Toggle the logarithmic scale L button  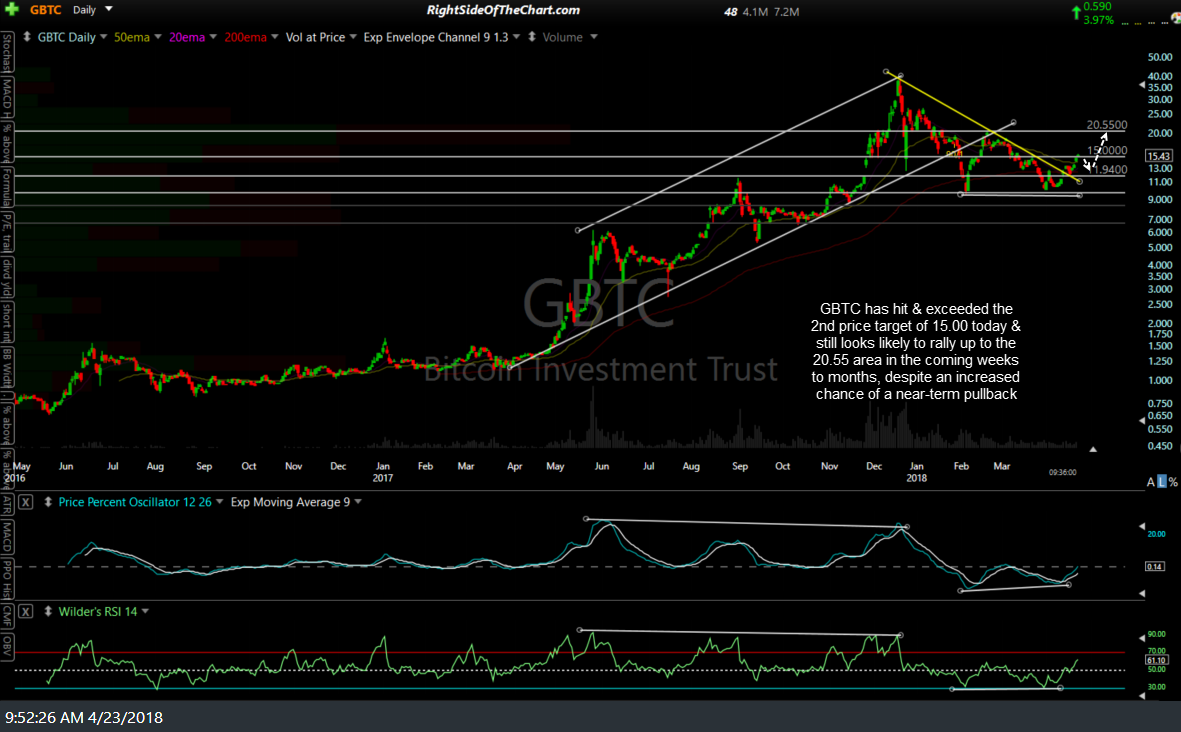1161,483
